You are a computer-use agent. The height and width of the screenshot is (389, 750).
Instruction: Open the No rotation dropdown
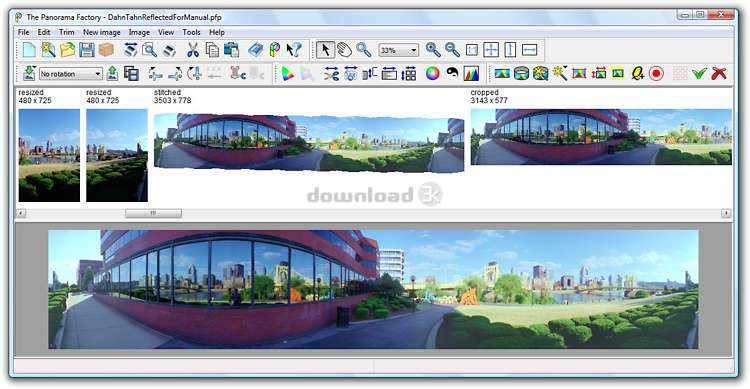click(70, 74)
